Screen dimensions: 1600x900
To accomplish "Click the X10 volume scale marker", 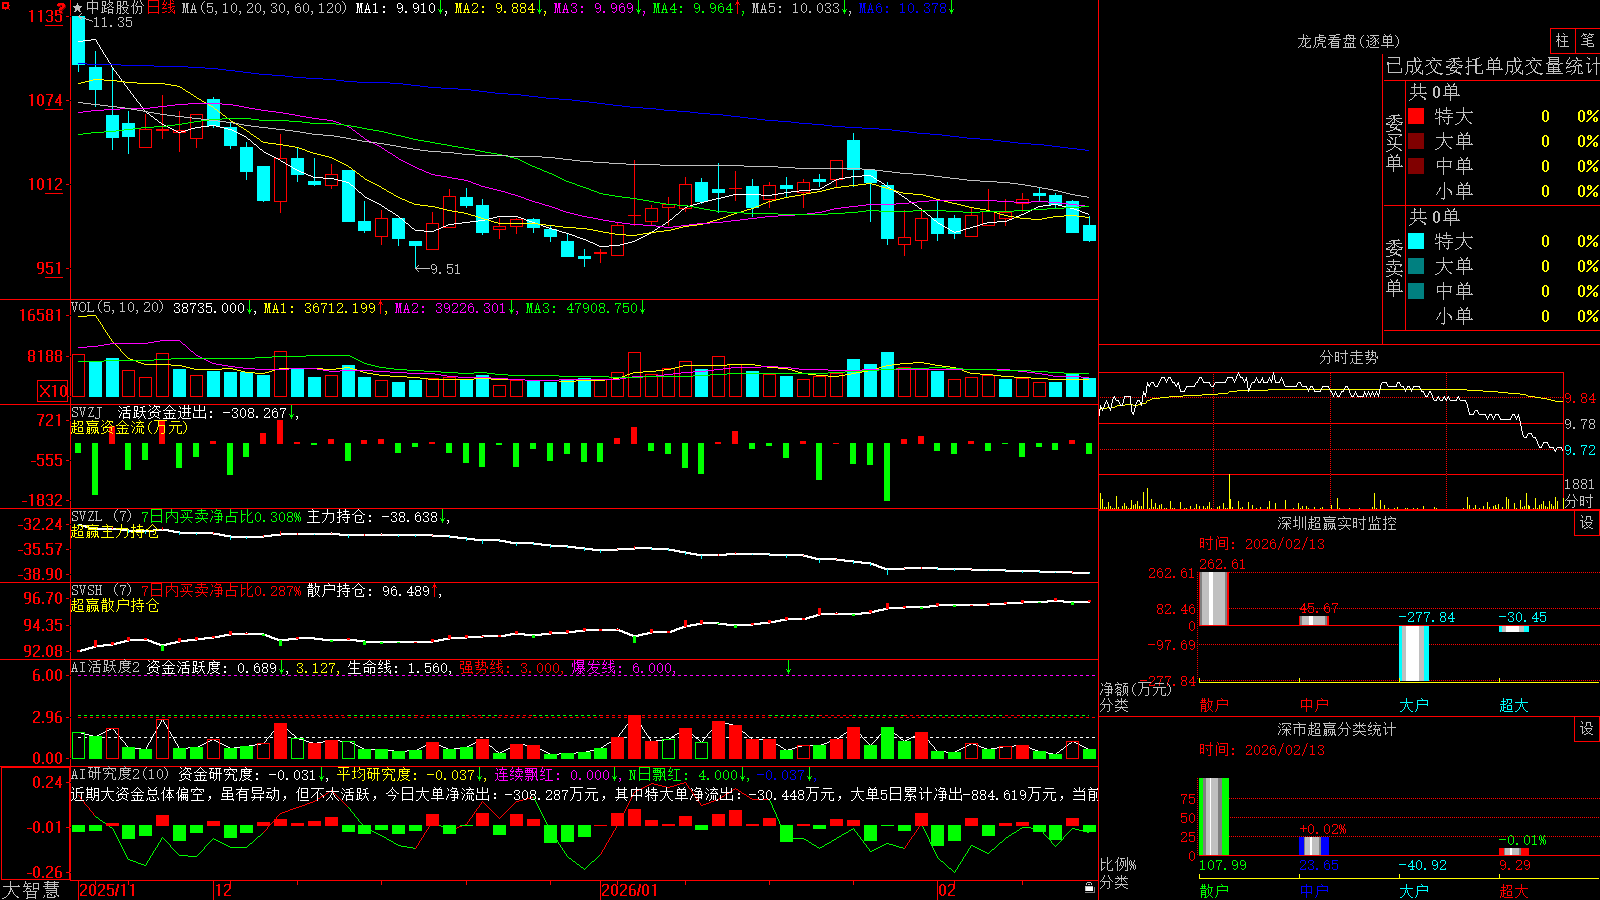I will [x=53, y=391].
